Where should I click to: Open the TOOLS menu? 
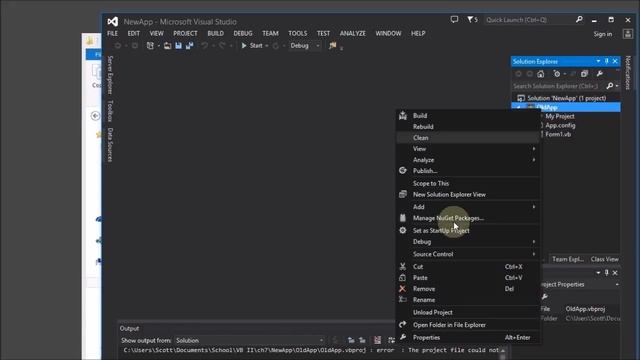pyautogui.click(x=298, y=33)
